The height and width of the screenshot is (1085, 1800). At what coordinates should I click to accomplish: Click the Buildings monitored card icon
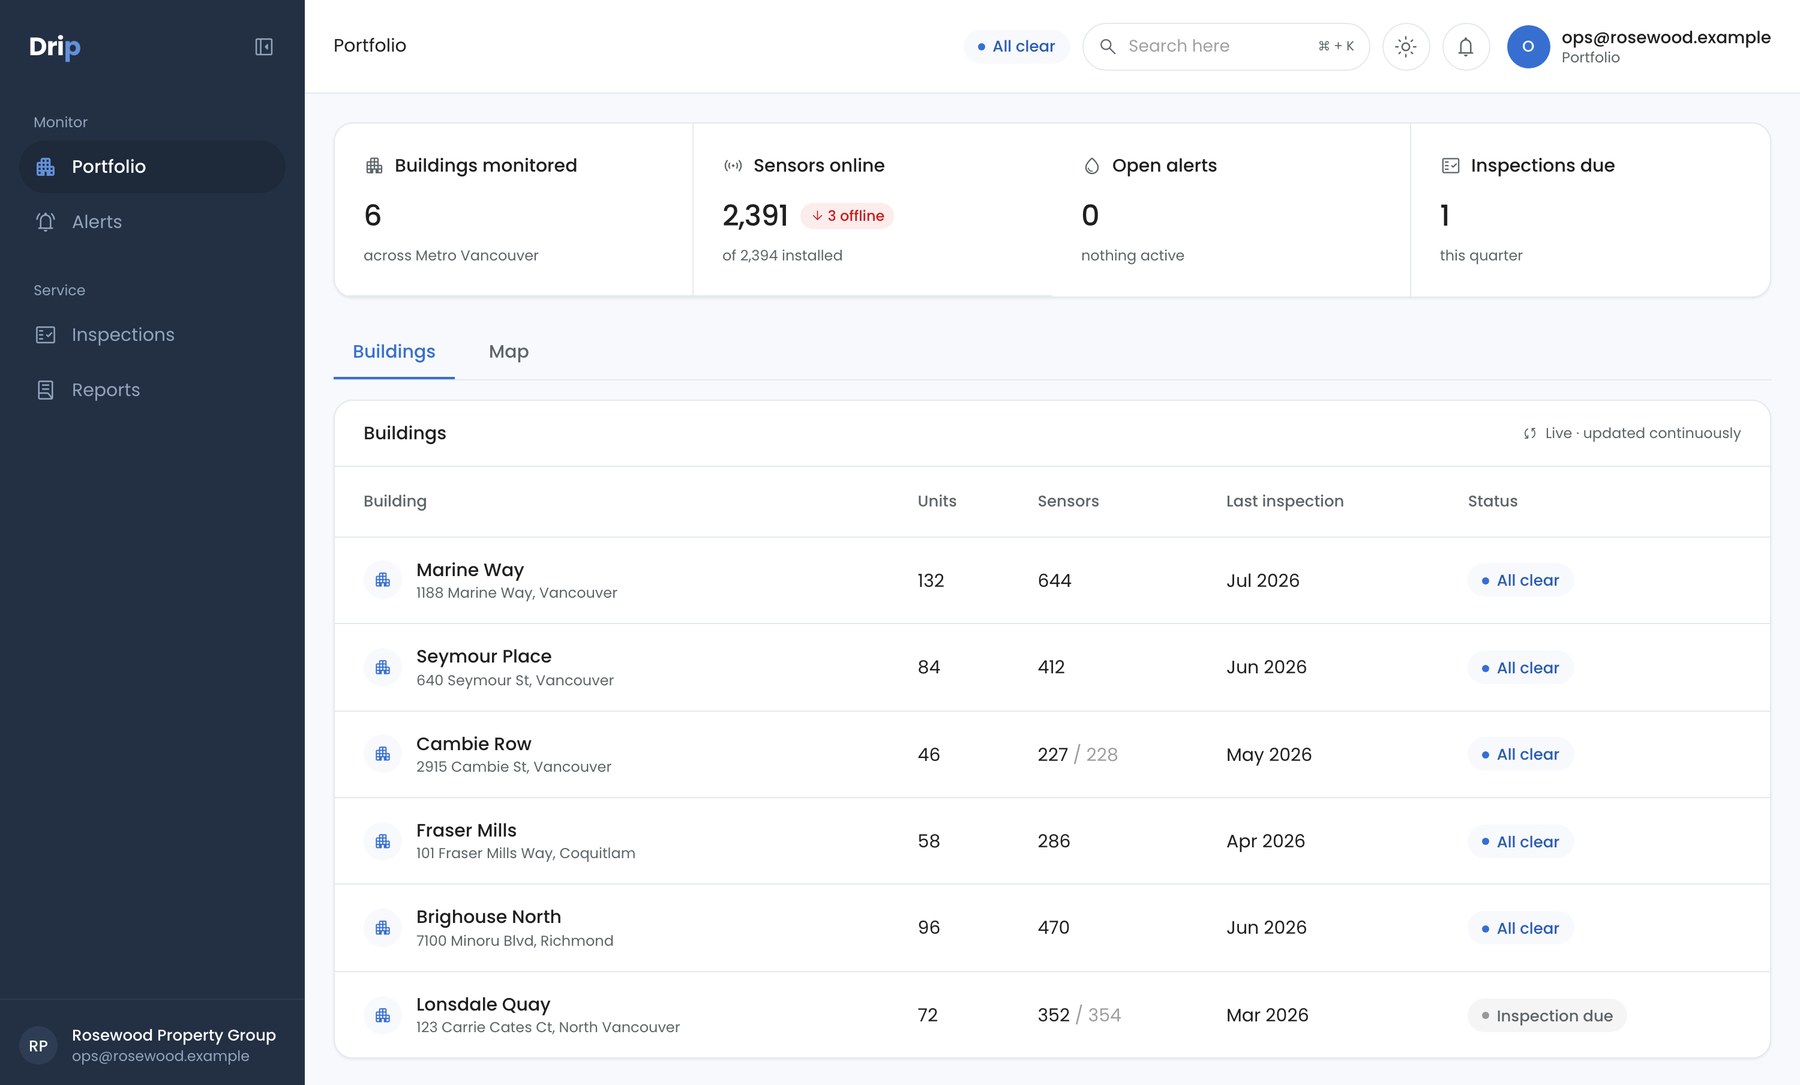tap(374, 166)
